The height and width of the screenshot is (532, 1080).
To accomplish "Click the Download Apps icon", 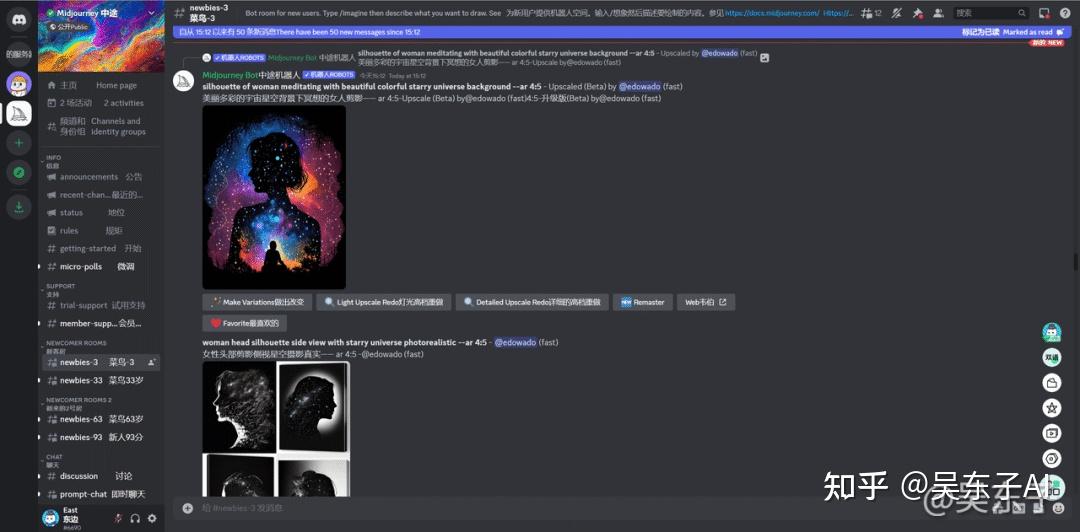I will 19,206.
